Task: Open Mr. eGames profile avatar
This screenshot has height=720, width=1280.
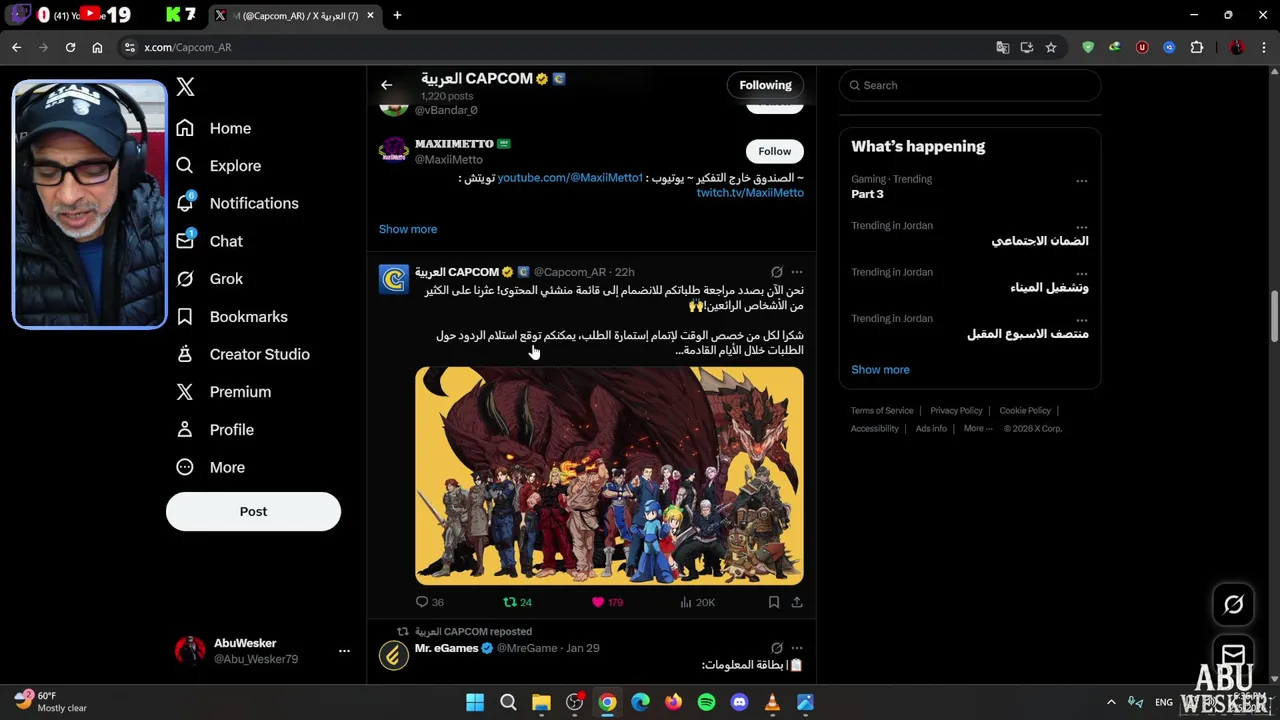Action: (x=394, y=655)
